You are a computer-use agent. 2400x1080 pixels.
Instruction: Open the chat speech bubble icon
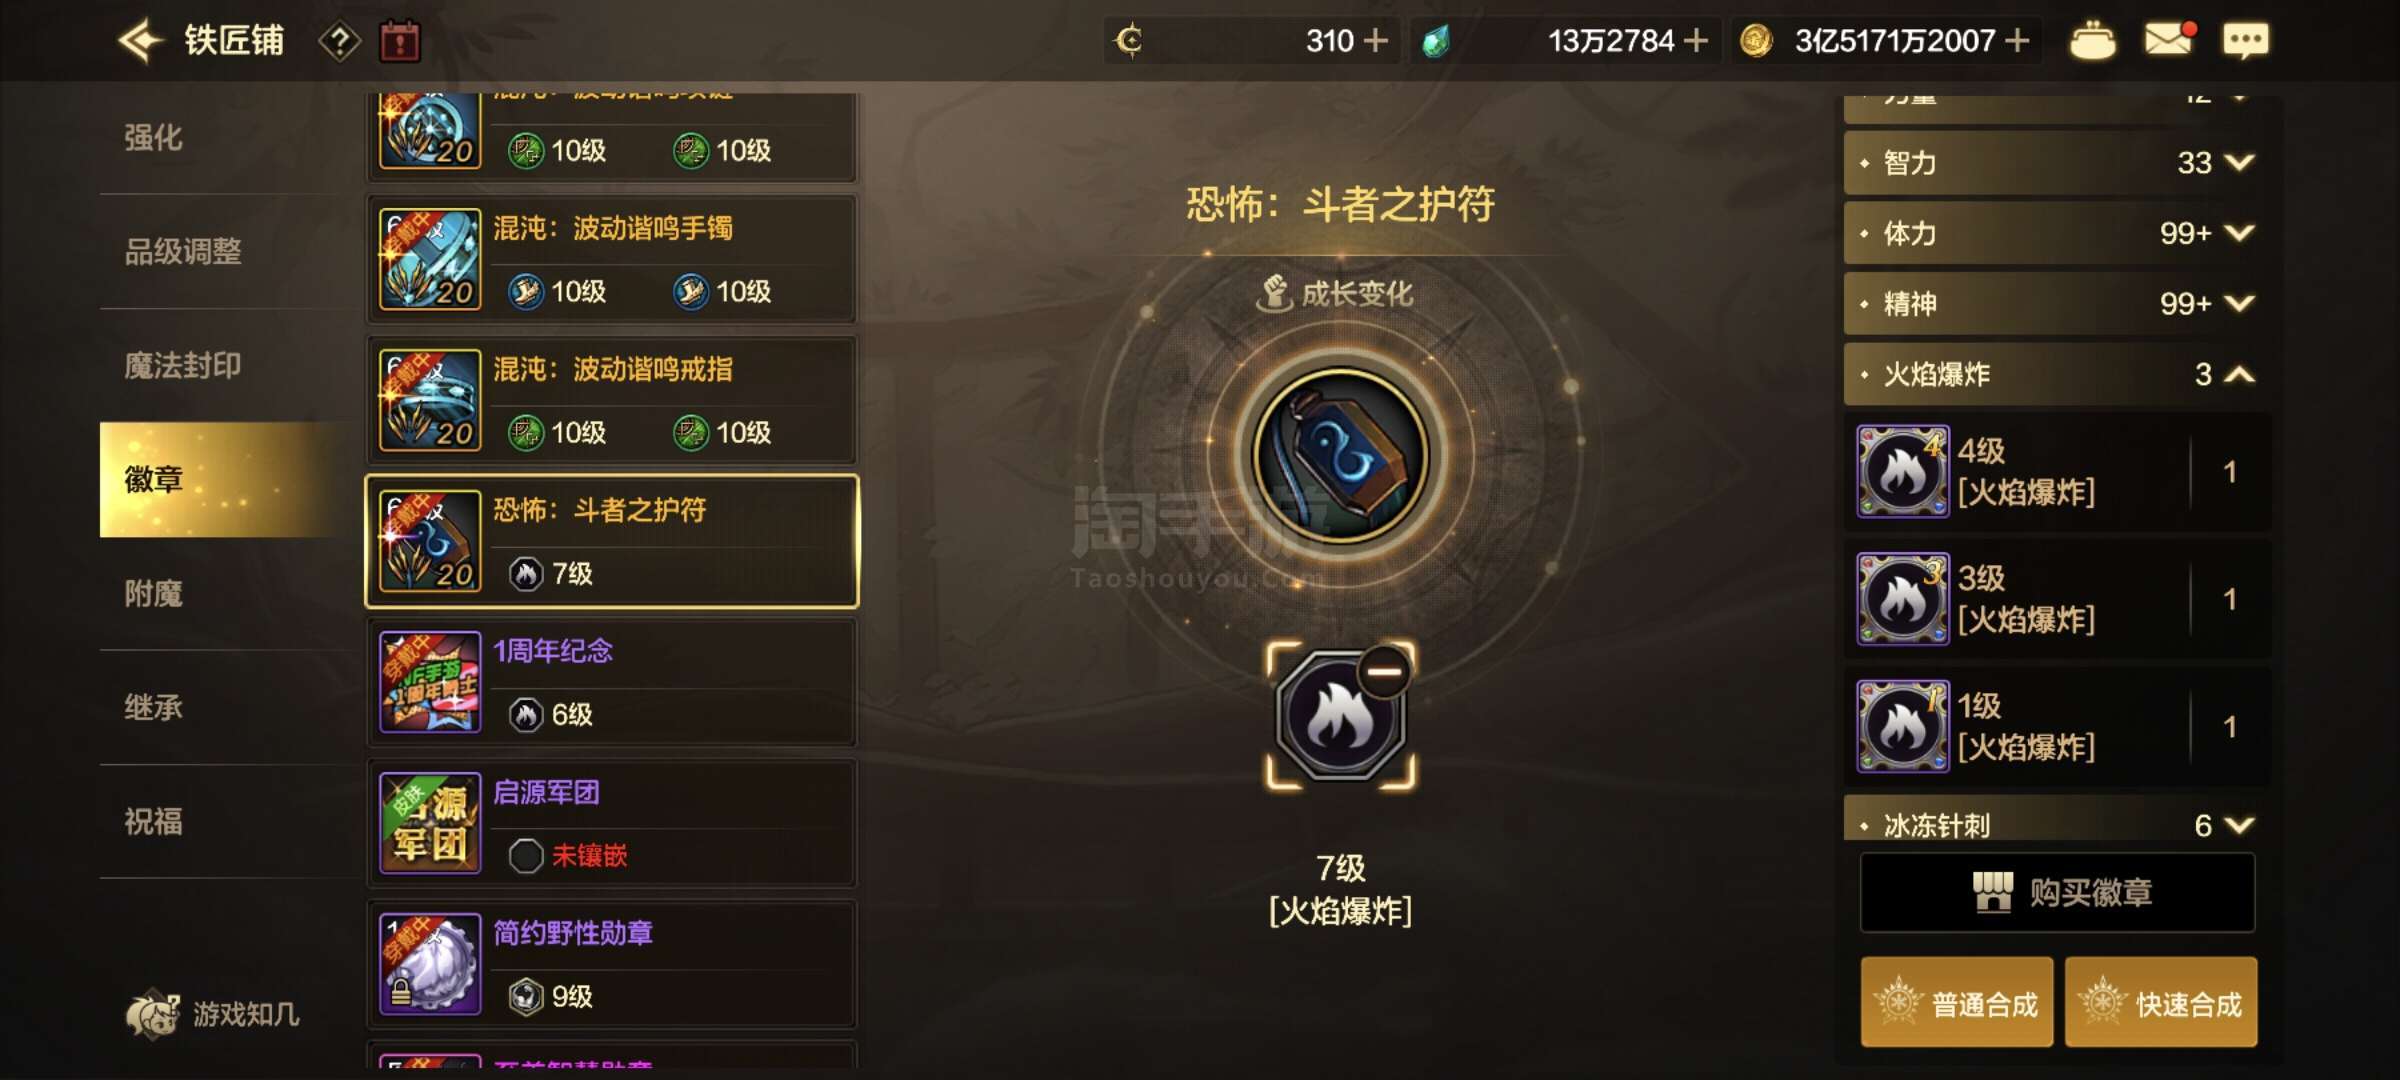tap(2245, 41)
